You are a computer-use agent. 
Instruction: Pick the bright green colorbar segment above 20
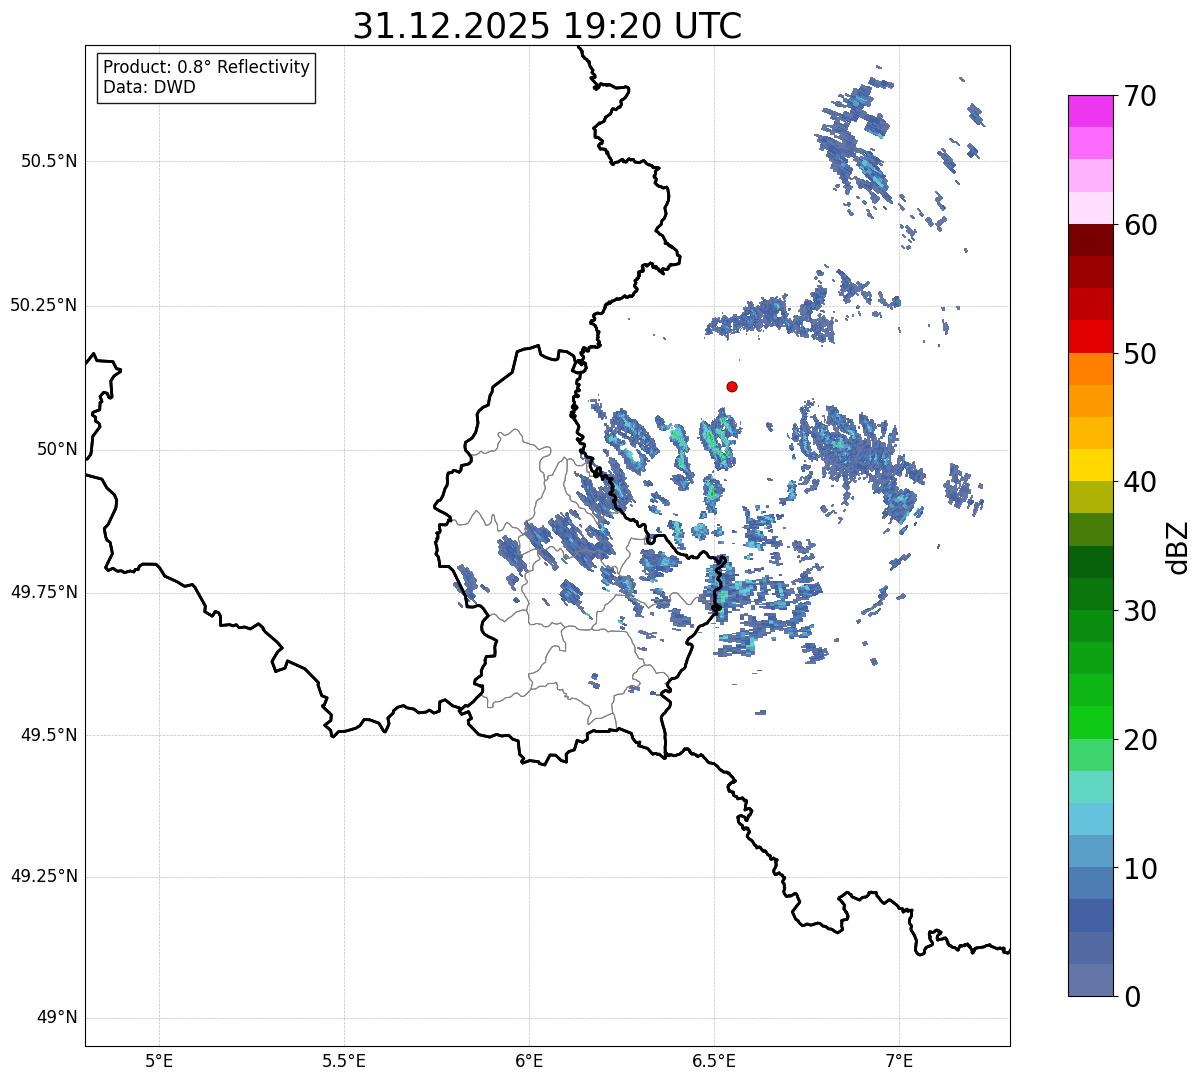pyautogui.click(x=1091, y=723)
